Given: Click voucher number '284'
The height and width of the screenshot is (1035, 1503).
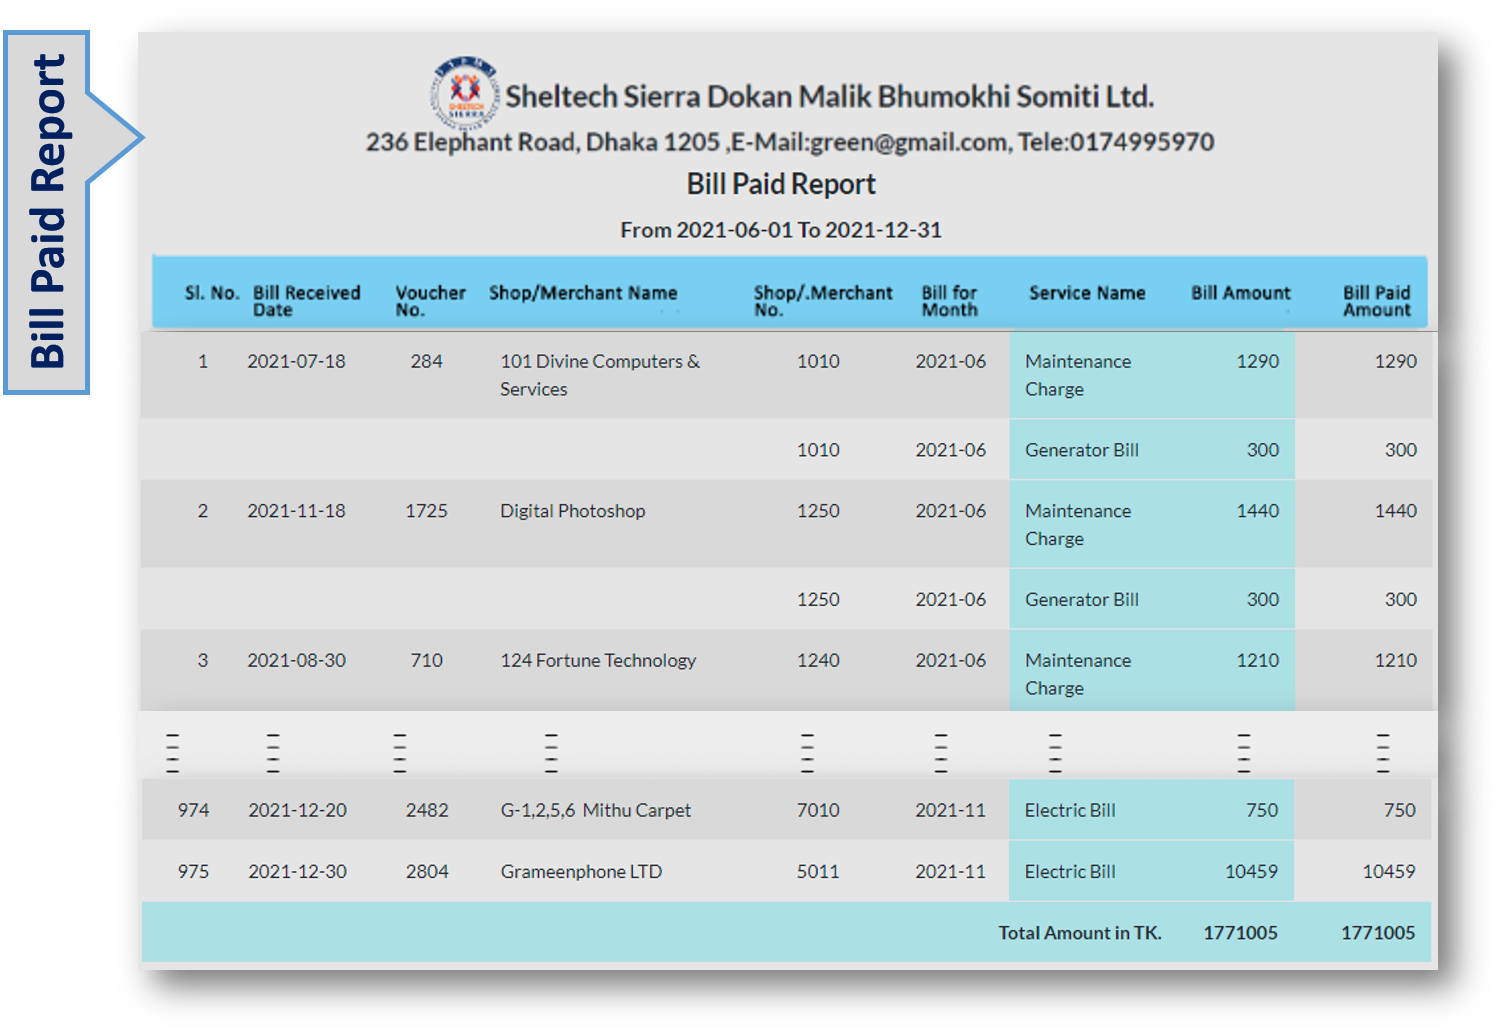Looking at the screenshot, I should click(426, 361).
